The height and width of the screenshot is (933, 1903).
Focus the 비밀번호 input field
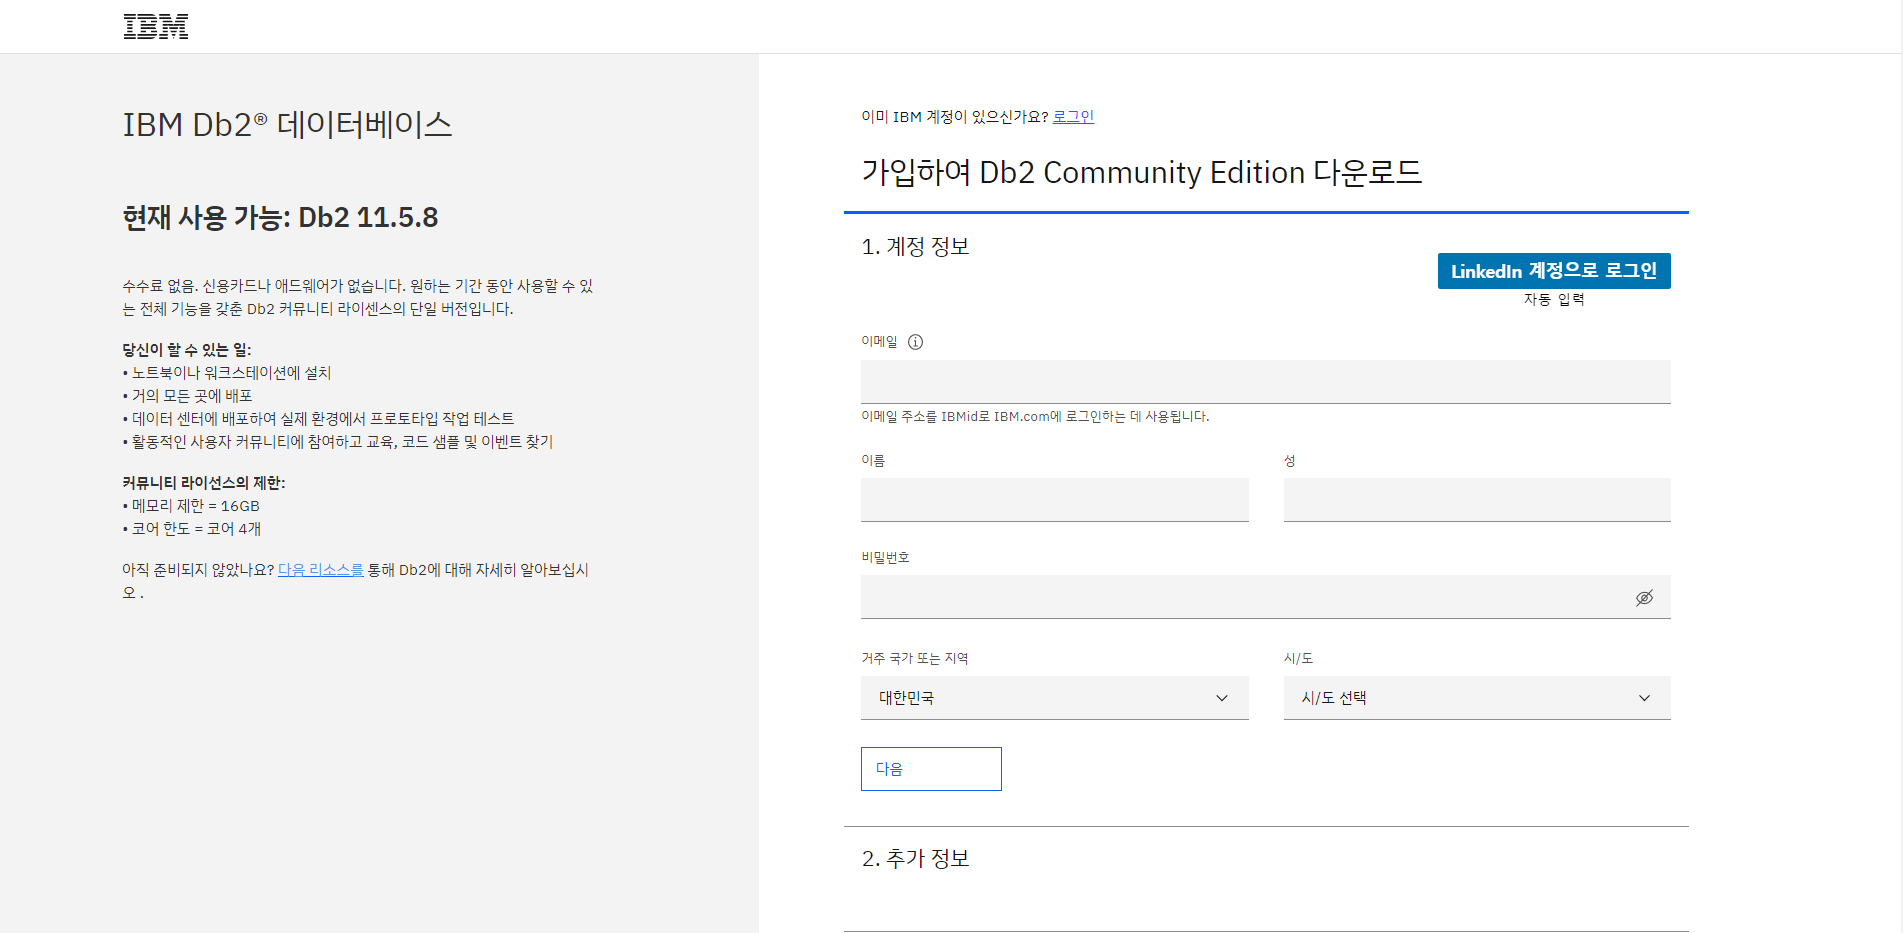point(1265,597)
